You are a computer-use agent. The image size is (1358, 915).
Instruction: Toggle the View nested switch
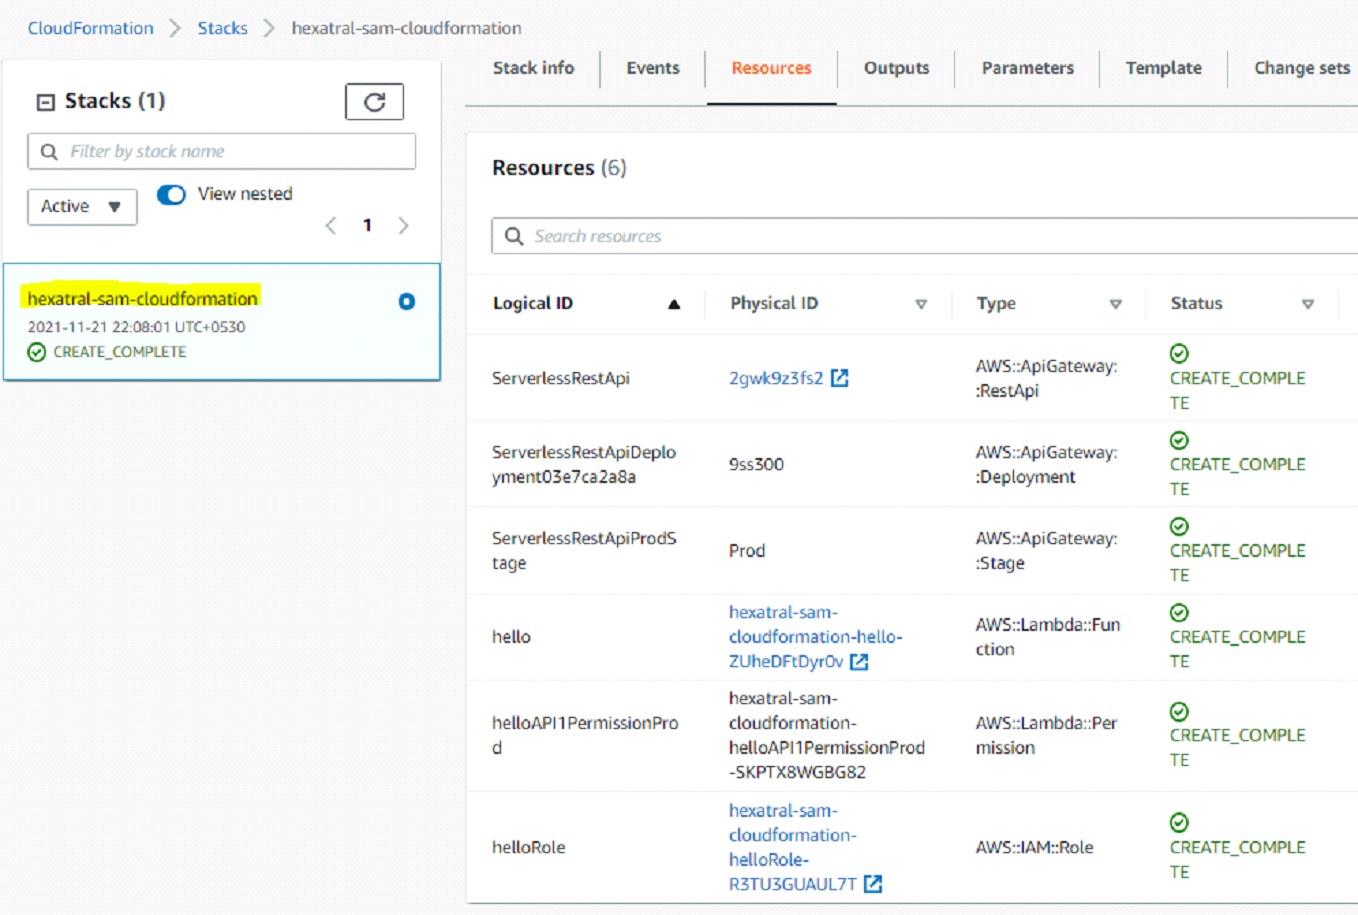point(171,195)
